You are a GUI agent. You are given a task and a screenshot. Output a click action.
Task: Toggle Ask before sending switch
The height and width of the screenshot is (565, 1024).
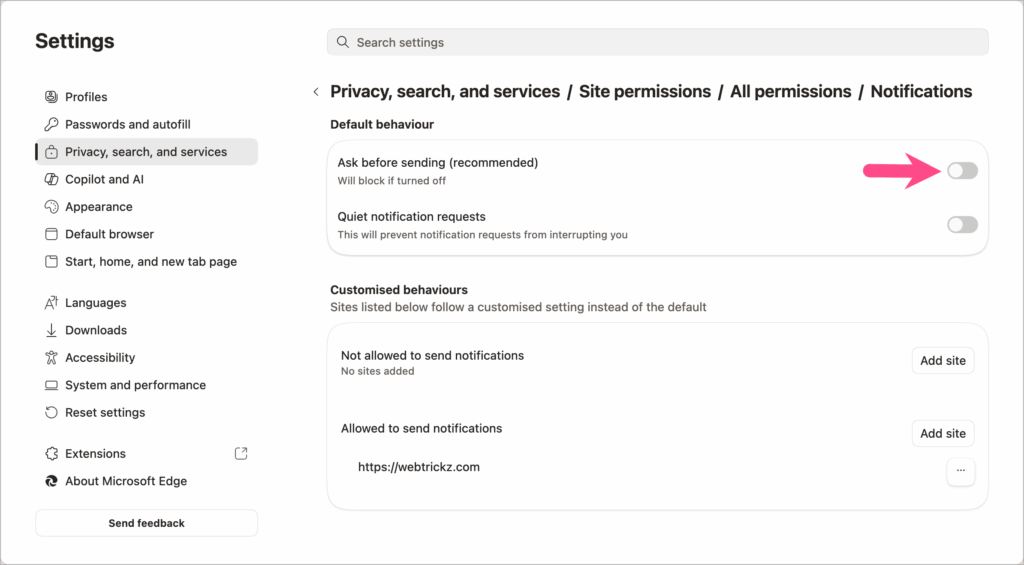point(963,170)
